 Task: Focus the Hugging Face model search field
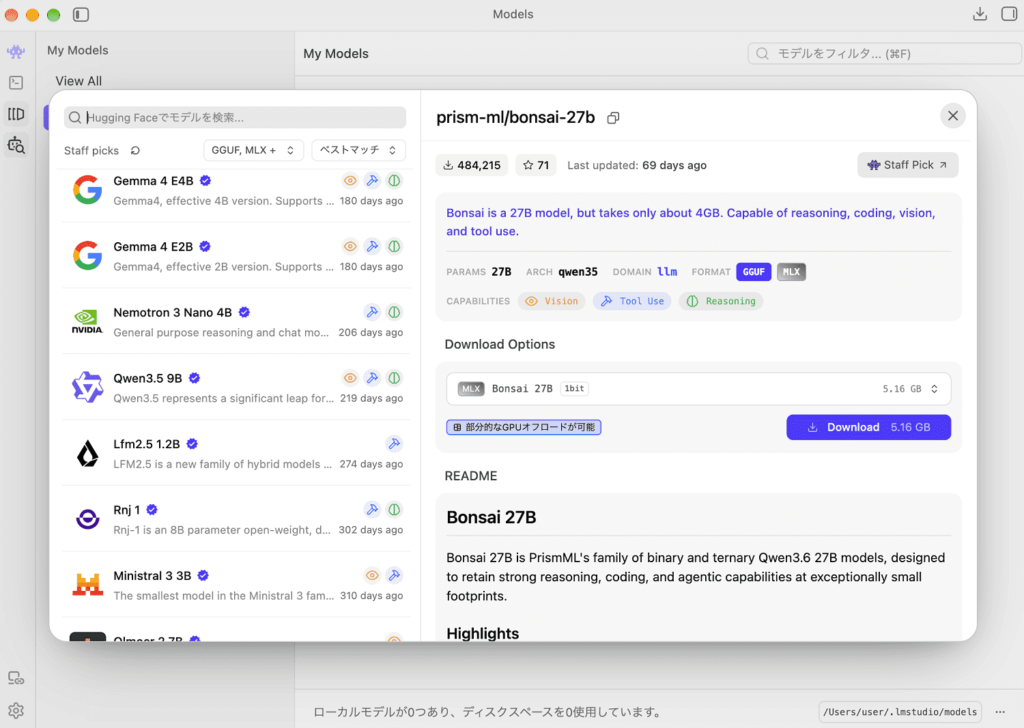coord(235,118)
